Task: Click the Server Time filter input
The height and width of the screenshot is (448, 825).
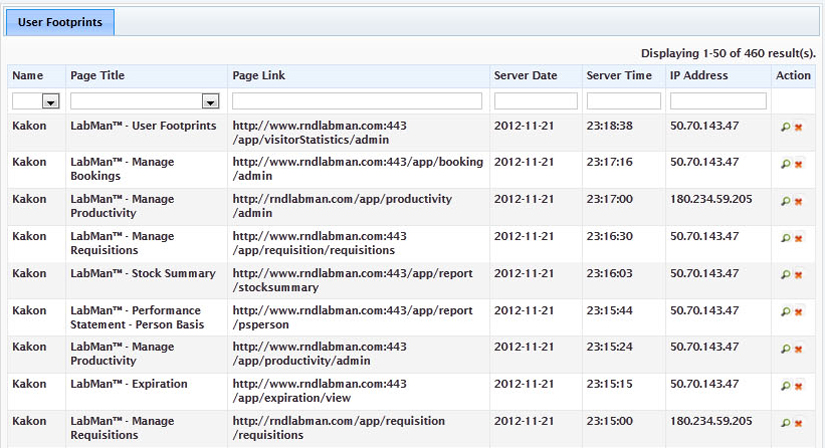Action: 623,101
